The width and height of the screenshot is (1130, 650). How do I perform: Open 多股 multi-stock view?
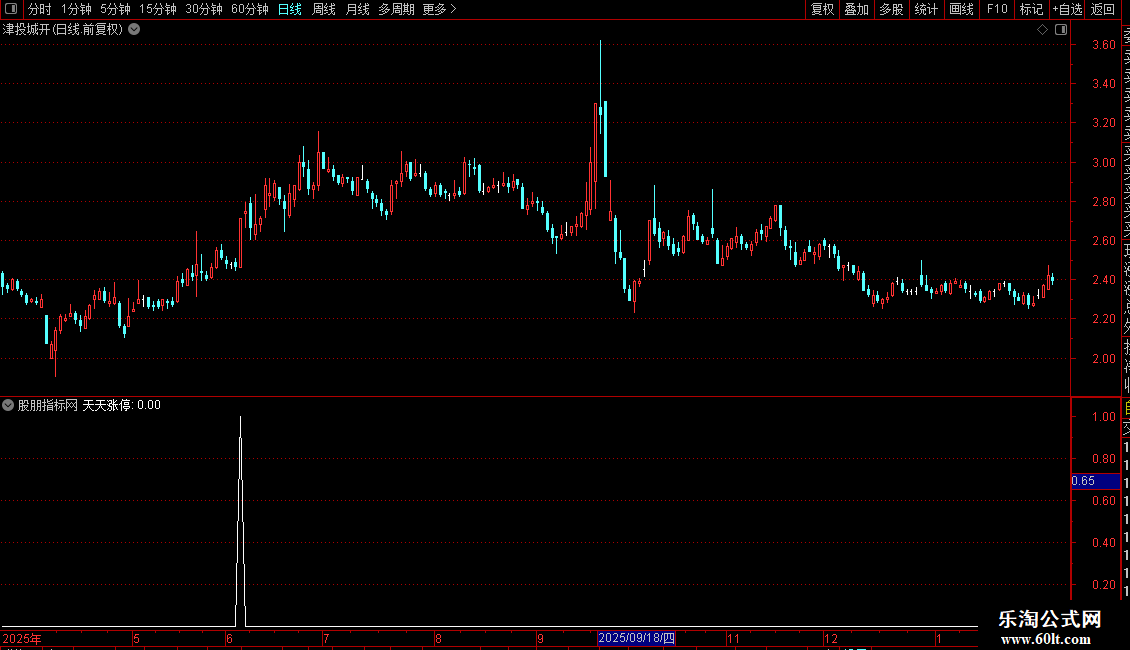tap(891, 9)
